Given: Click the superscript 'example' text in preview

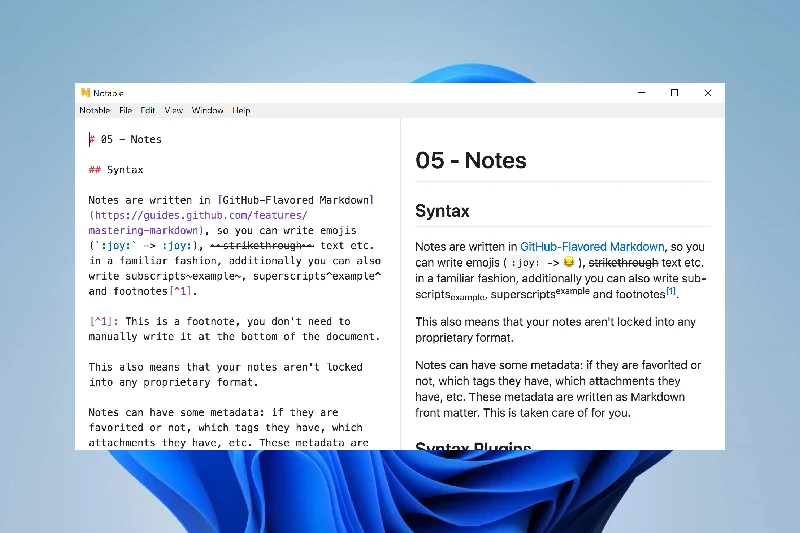Looking at the screenshot, I should coord(572,291).
